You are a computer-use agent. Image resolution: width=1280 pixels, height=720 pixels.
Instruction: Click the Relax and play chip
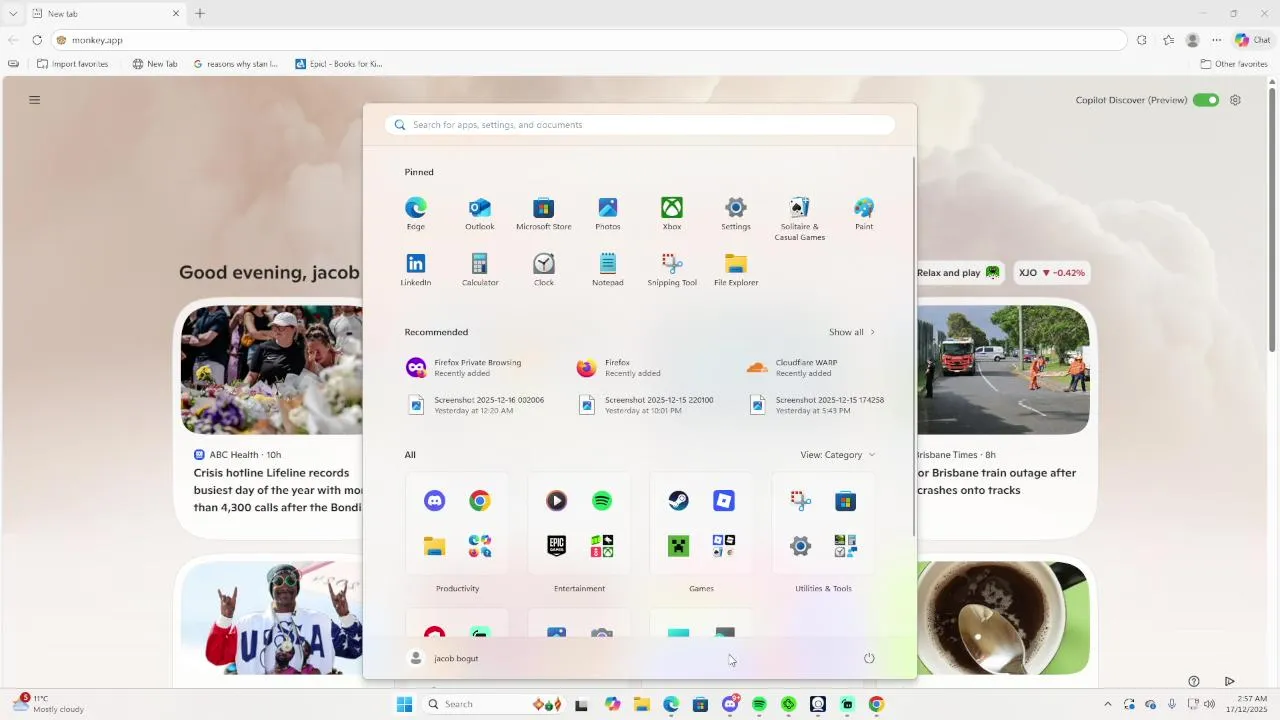coord(958,273)
